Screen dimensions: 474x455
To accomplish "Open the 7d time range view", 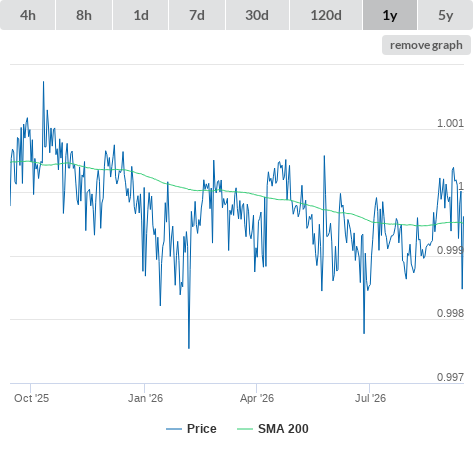I will (x=197, y=15).
